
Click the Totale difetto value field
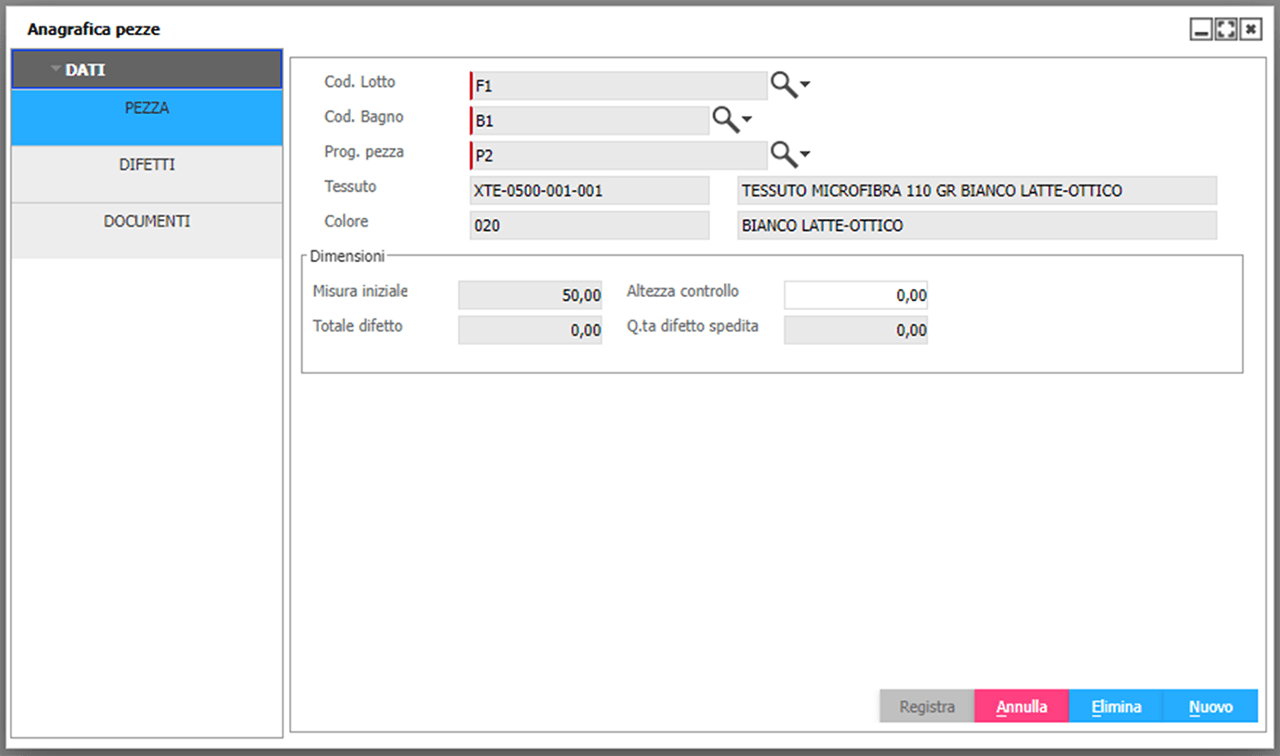530,330
